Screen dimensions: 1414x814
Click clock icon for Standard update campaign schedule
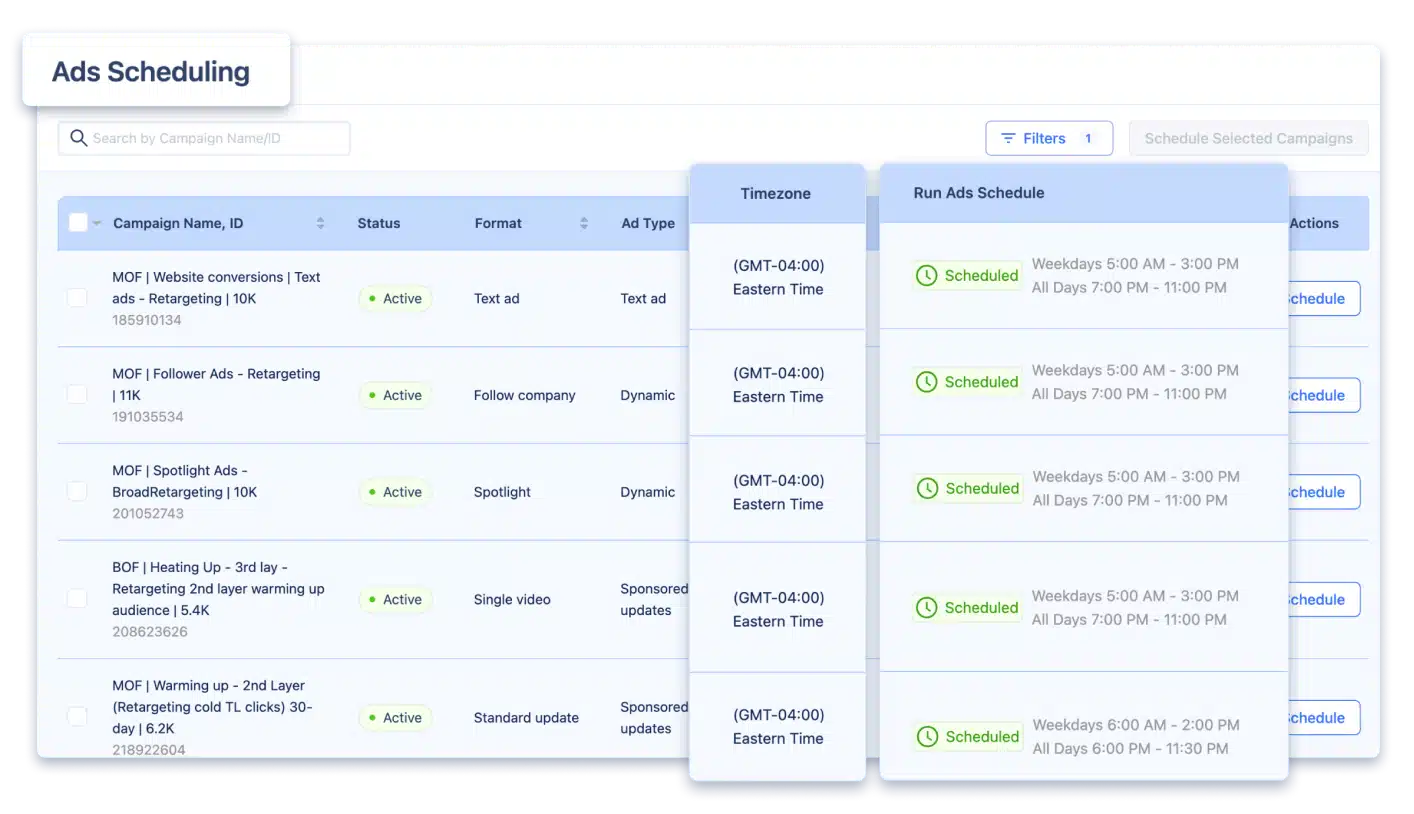tap(928, 736)
